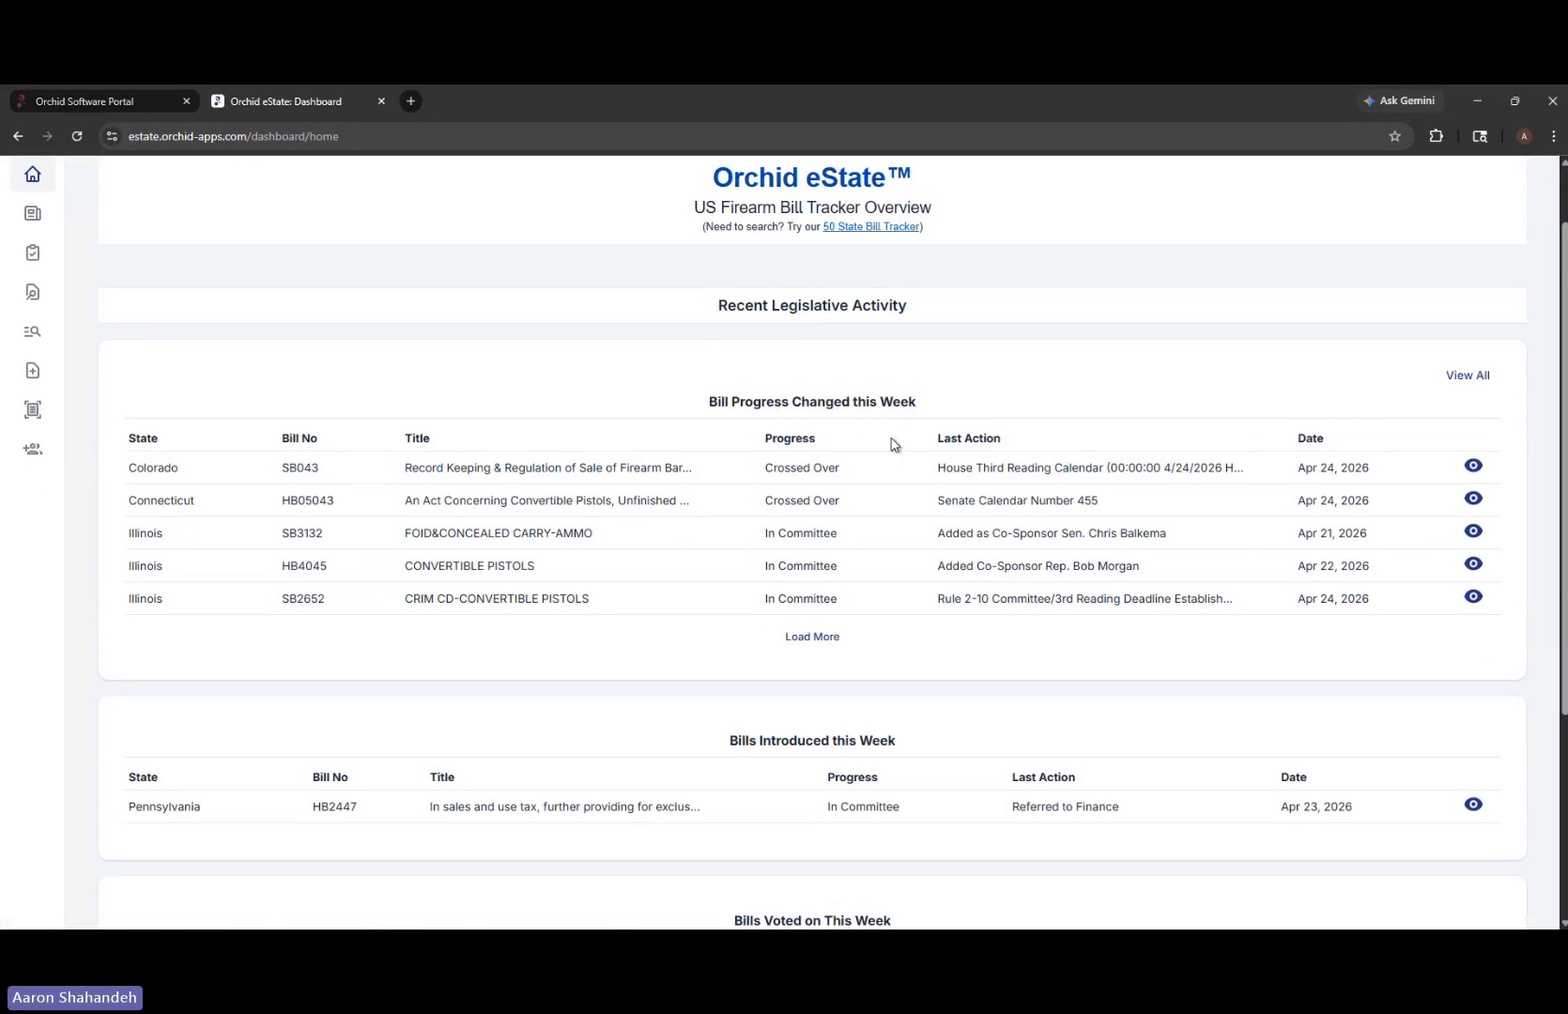Click An Act Concerning Convertible Pistols title
Image resolution: width=1568 pixels, height=1014 pixels.
[x=547, y=501]
